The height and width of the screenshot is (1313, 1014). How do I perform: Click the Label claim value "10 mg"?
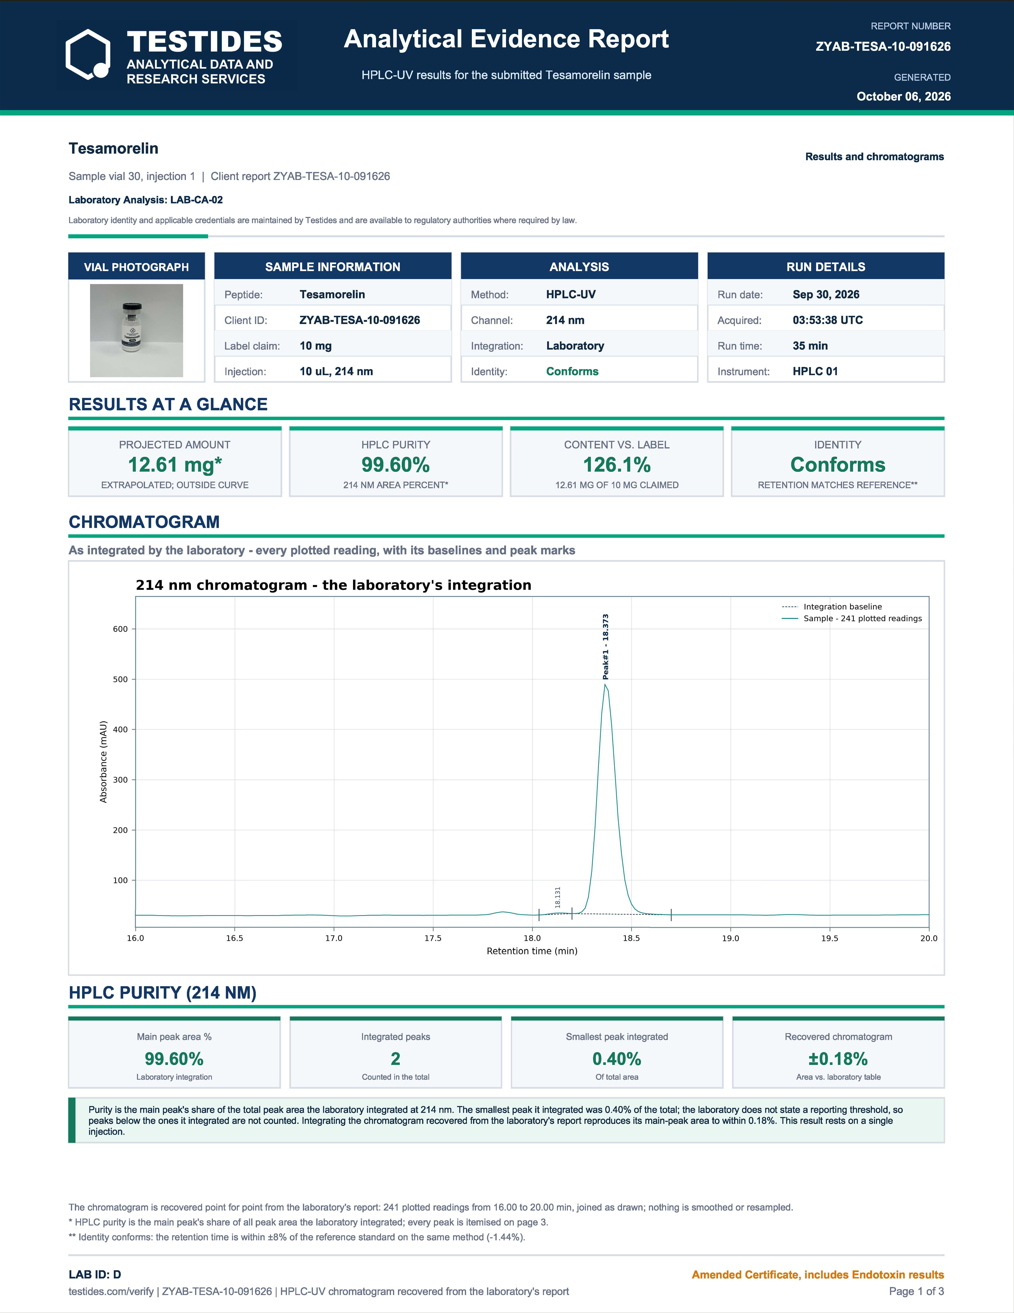click(316, 346)
